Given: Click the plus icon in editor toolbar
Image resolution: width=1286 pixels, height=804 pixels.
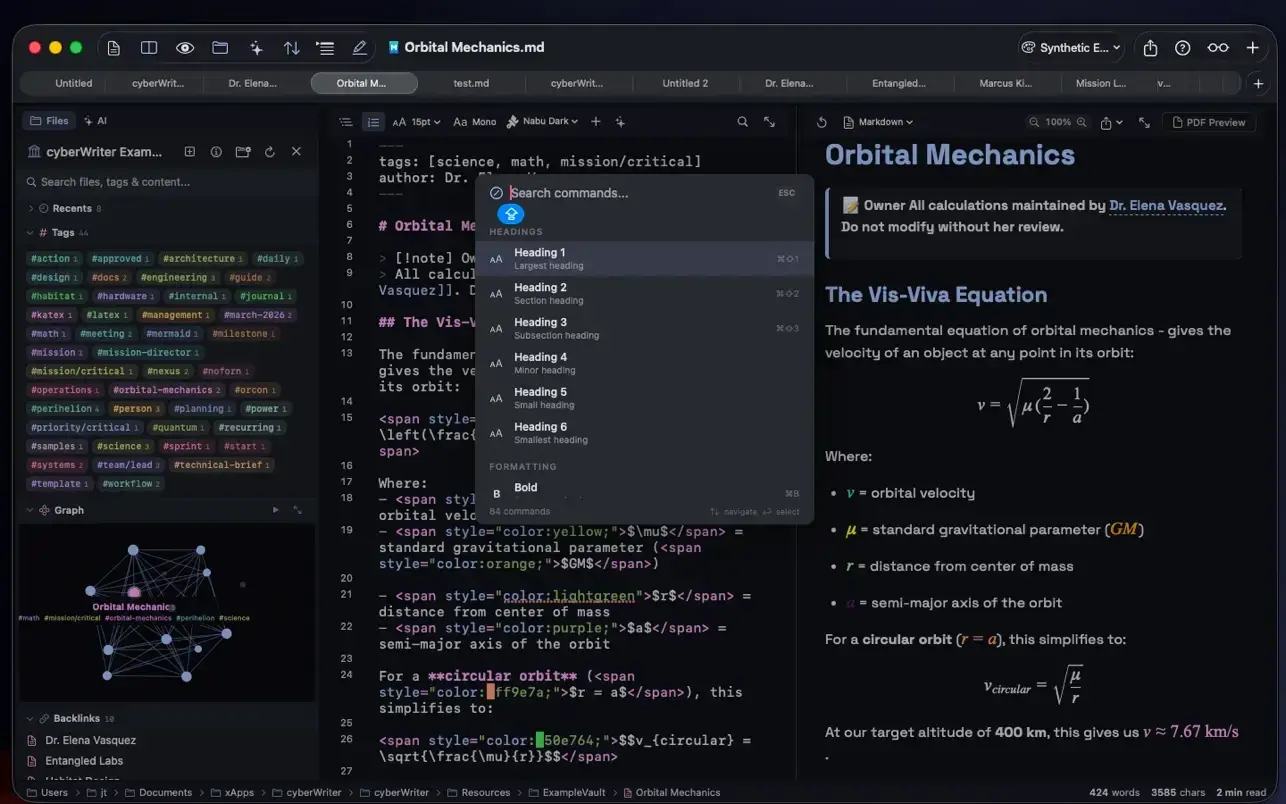Looking at the screenshot, I should [596, 122].
